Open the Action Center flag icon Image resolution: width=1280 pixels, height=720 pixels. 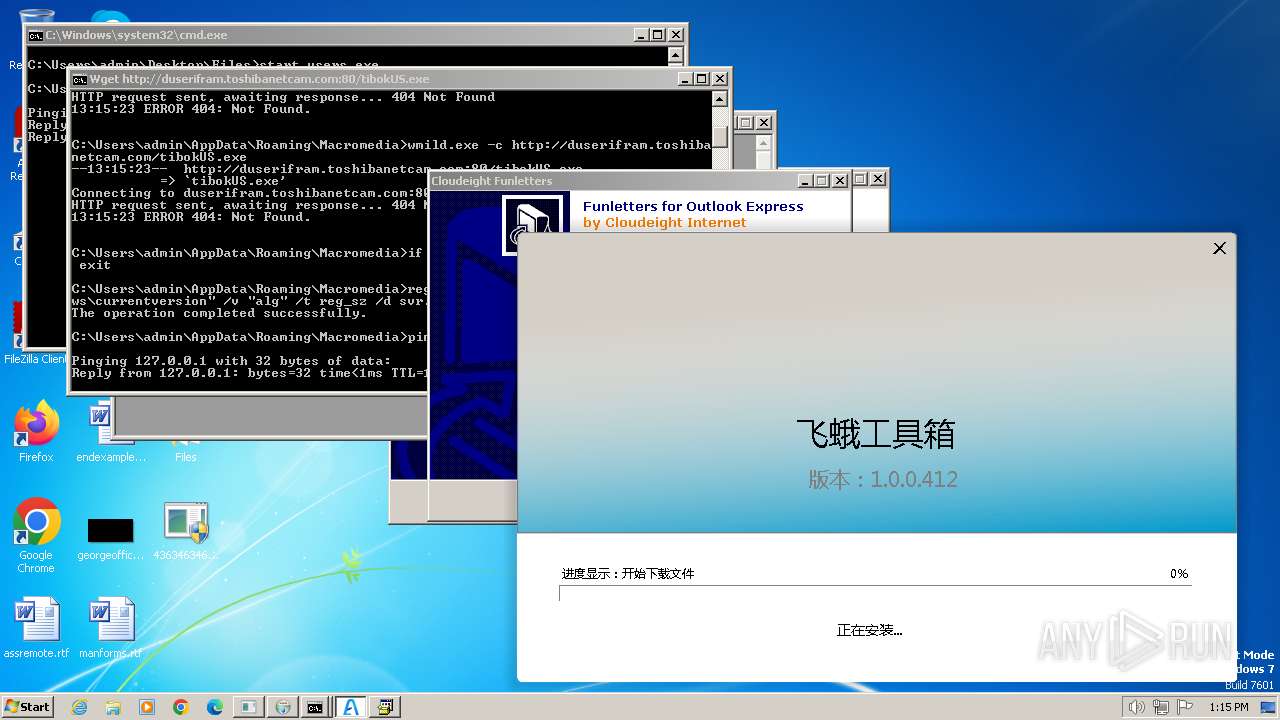pos(1184,707)
